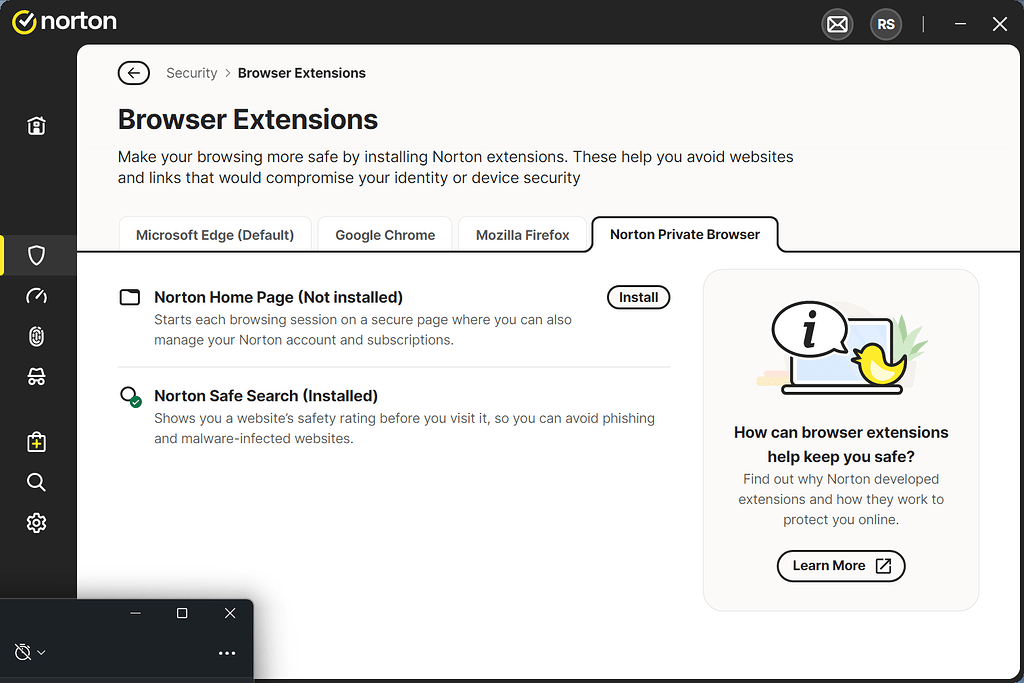
Task: Open Norton search from the sidebar
Action: tap(36, 482)
